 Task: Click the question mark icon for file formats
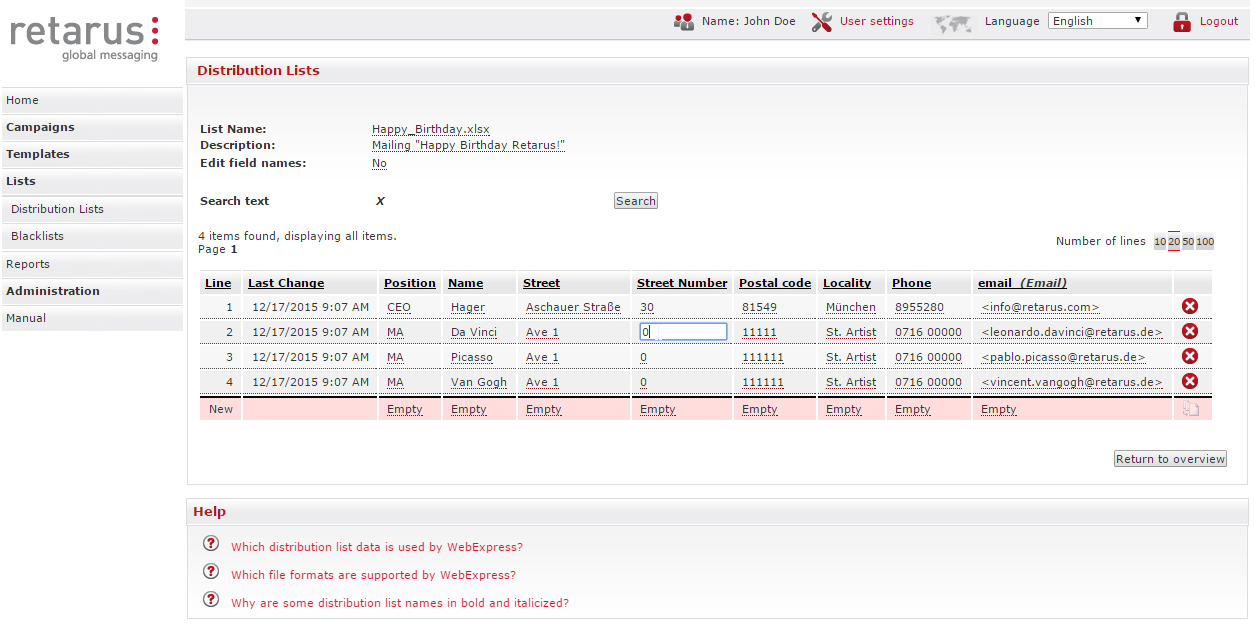(210, 572)
